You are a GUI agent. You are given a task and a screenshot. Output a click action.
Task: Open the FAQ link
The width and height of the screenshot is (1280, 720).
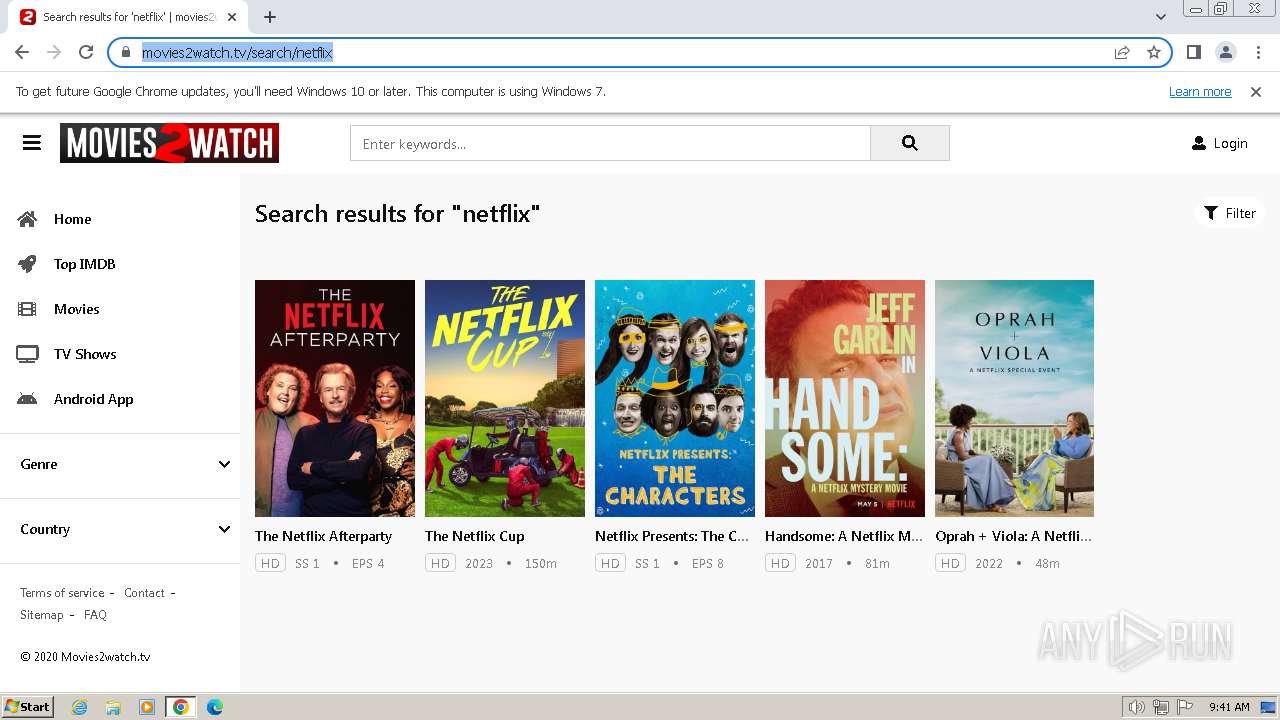click(95, 615)
